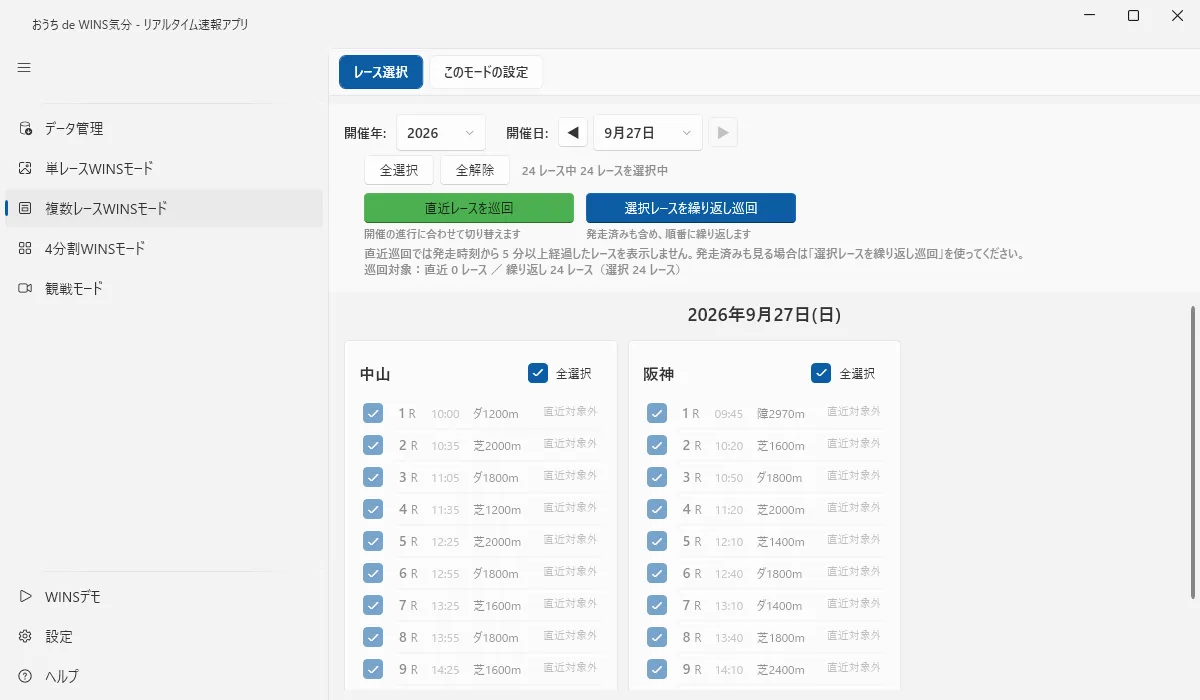Uncheck 阪神 8R 13:40 race

coord(657,637)
